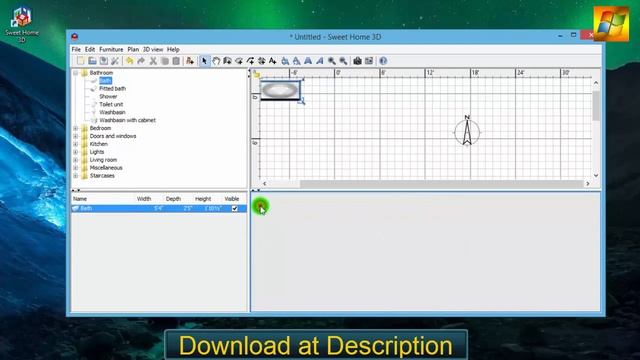Sort furniture list by Depth column
The width and height of the screenshot is (640, 360).
point(173,199)
